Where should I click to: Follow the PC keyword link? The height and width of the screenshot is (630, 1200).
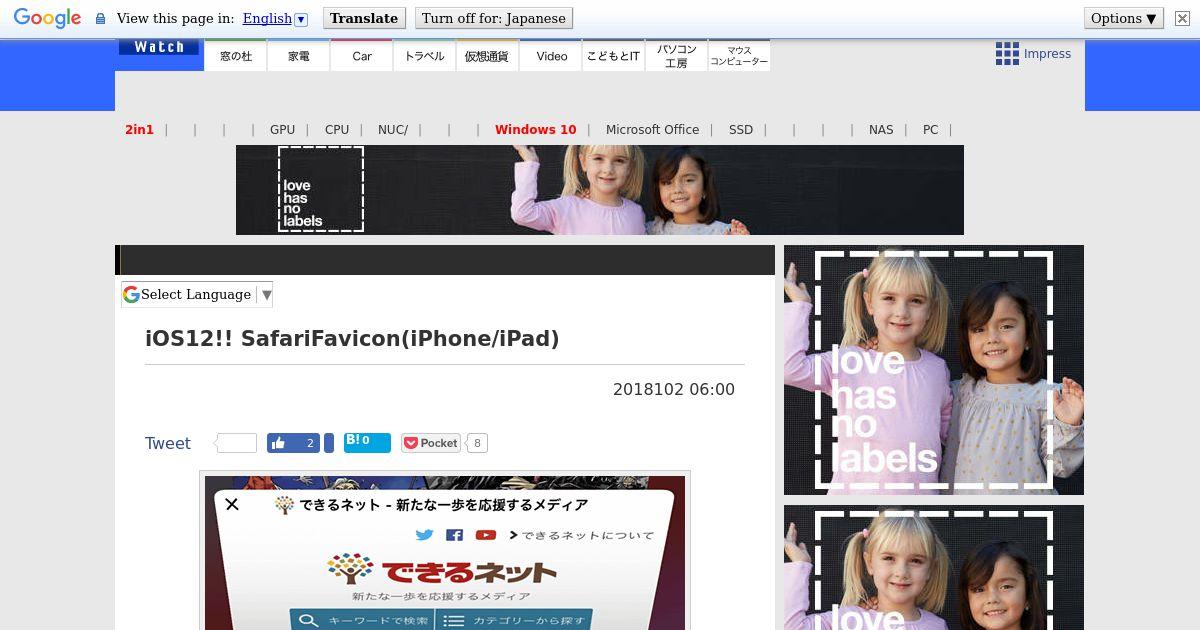pos(930,130)
